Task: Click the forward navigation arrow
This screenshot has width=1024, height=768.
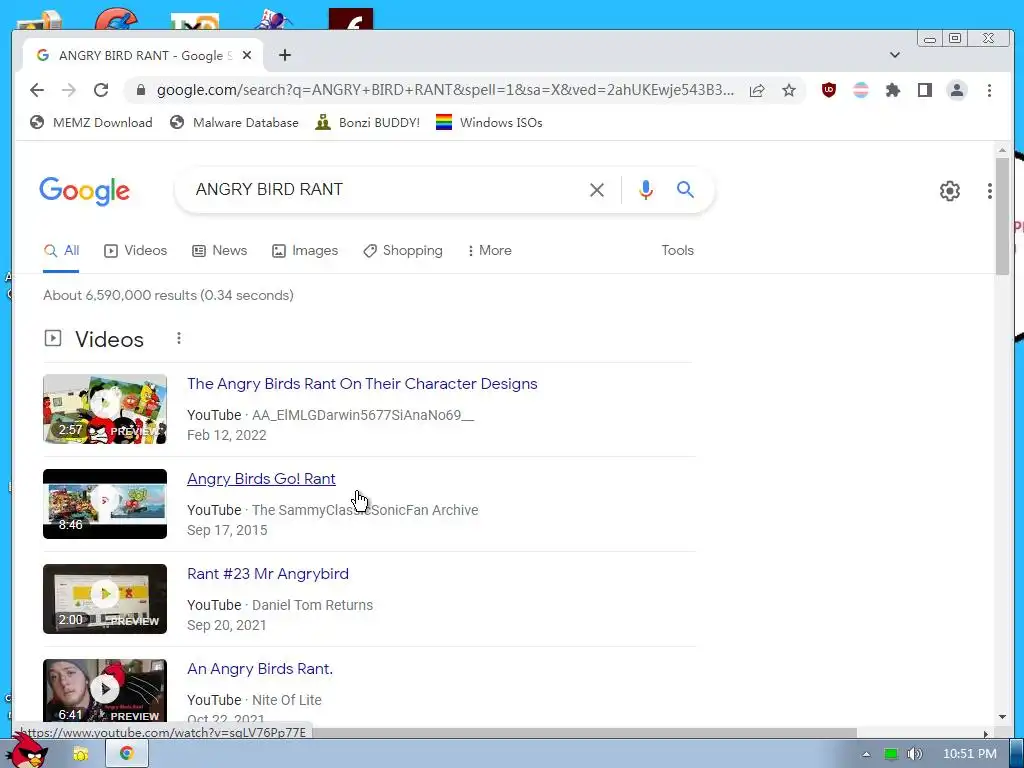Action: coord(69,90)
